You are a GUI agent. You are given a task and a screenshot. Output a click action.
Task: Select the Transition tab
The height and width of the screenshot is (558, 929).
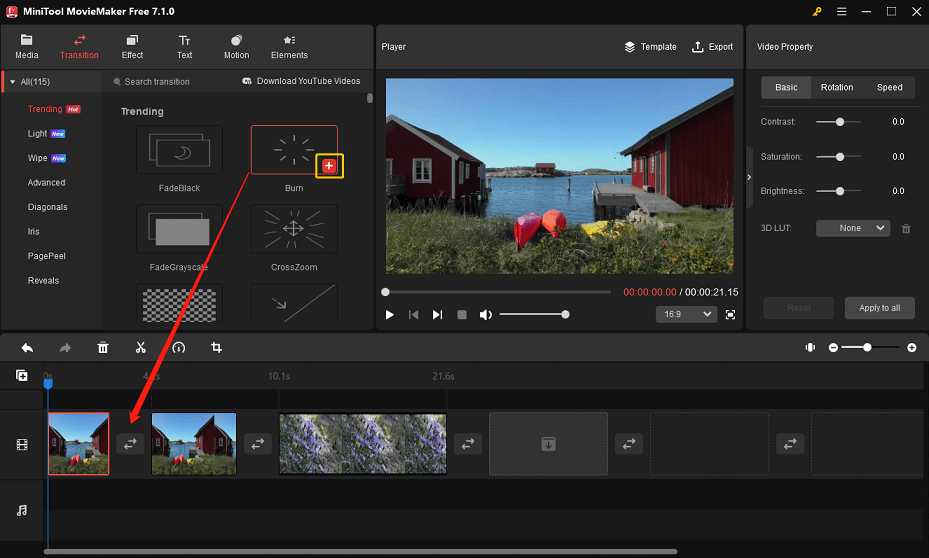(x=79, y=47)
